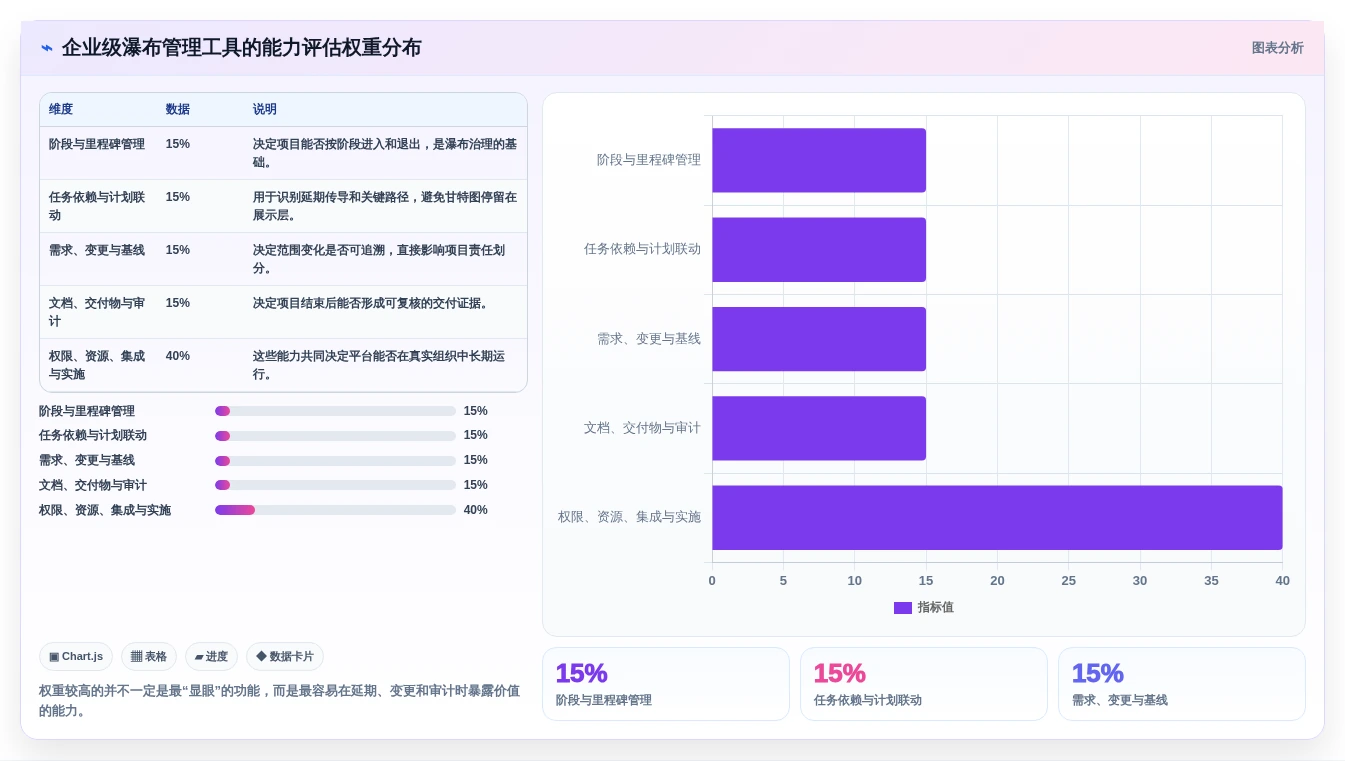1345x761 pixels.
Task: Click the x-axis tick value 25
Action: 1068,581
